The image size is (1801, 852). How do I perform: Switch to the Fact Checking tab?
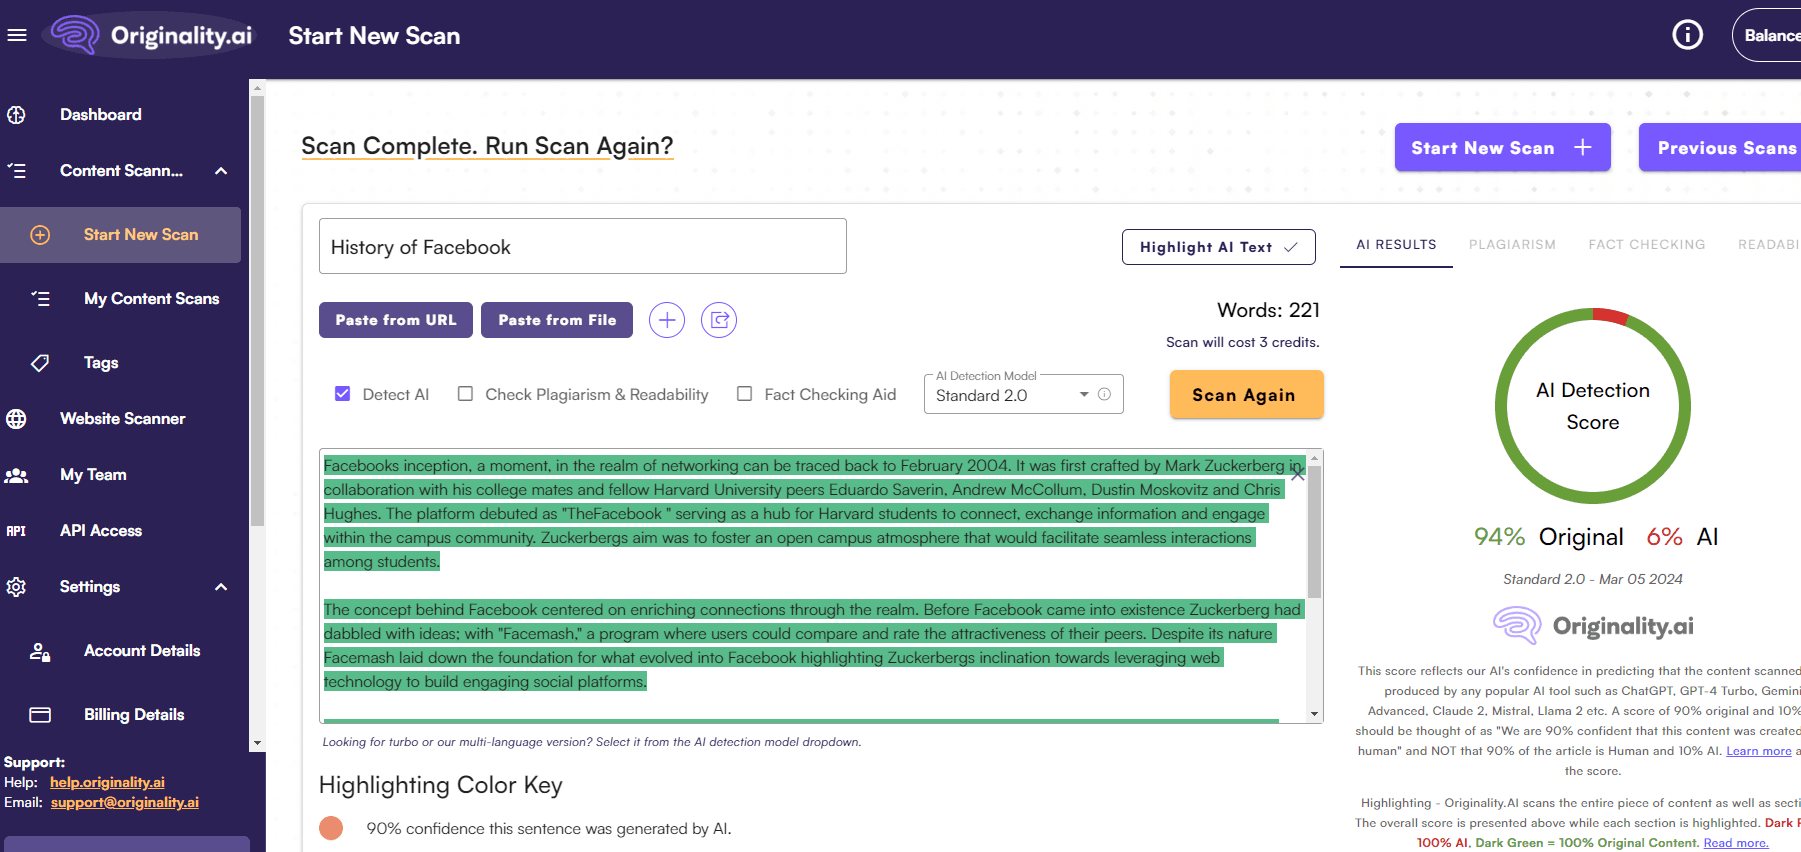1646,245
